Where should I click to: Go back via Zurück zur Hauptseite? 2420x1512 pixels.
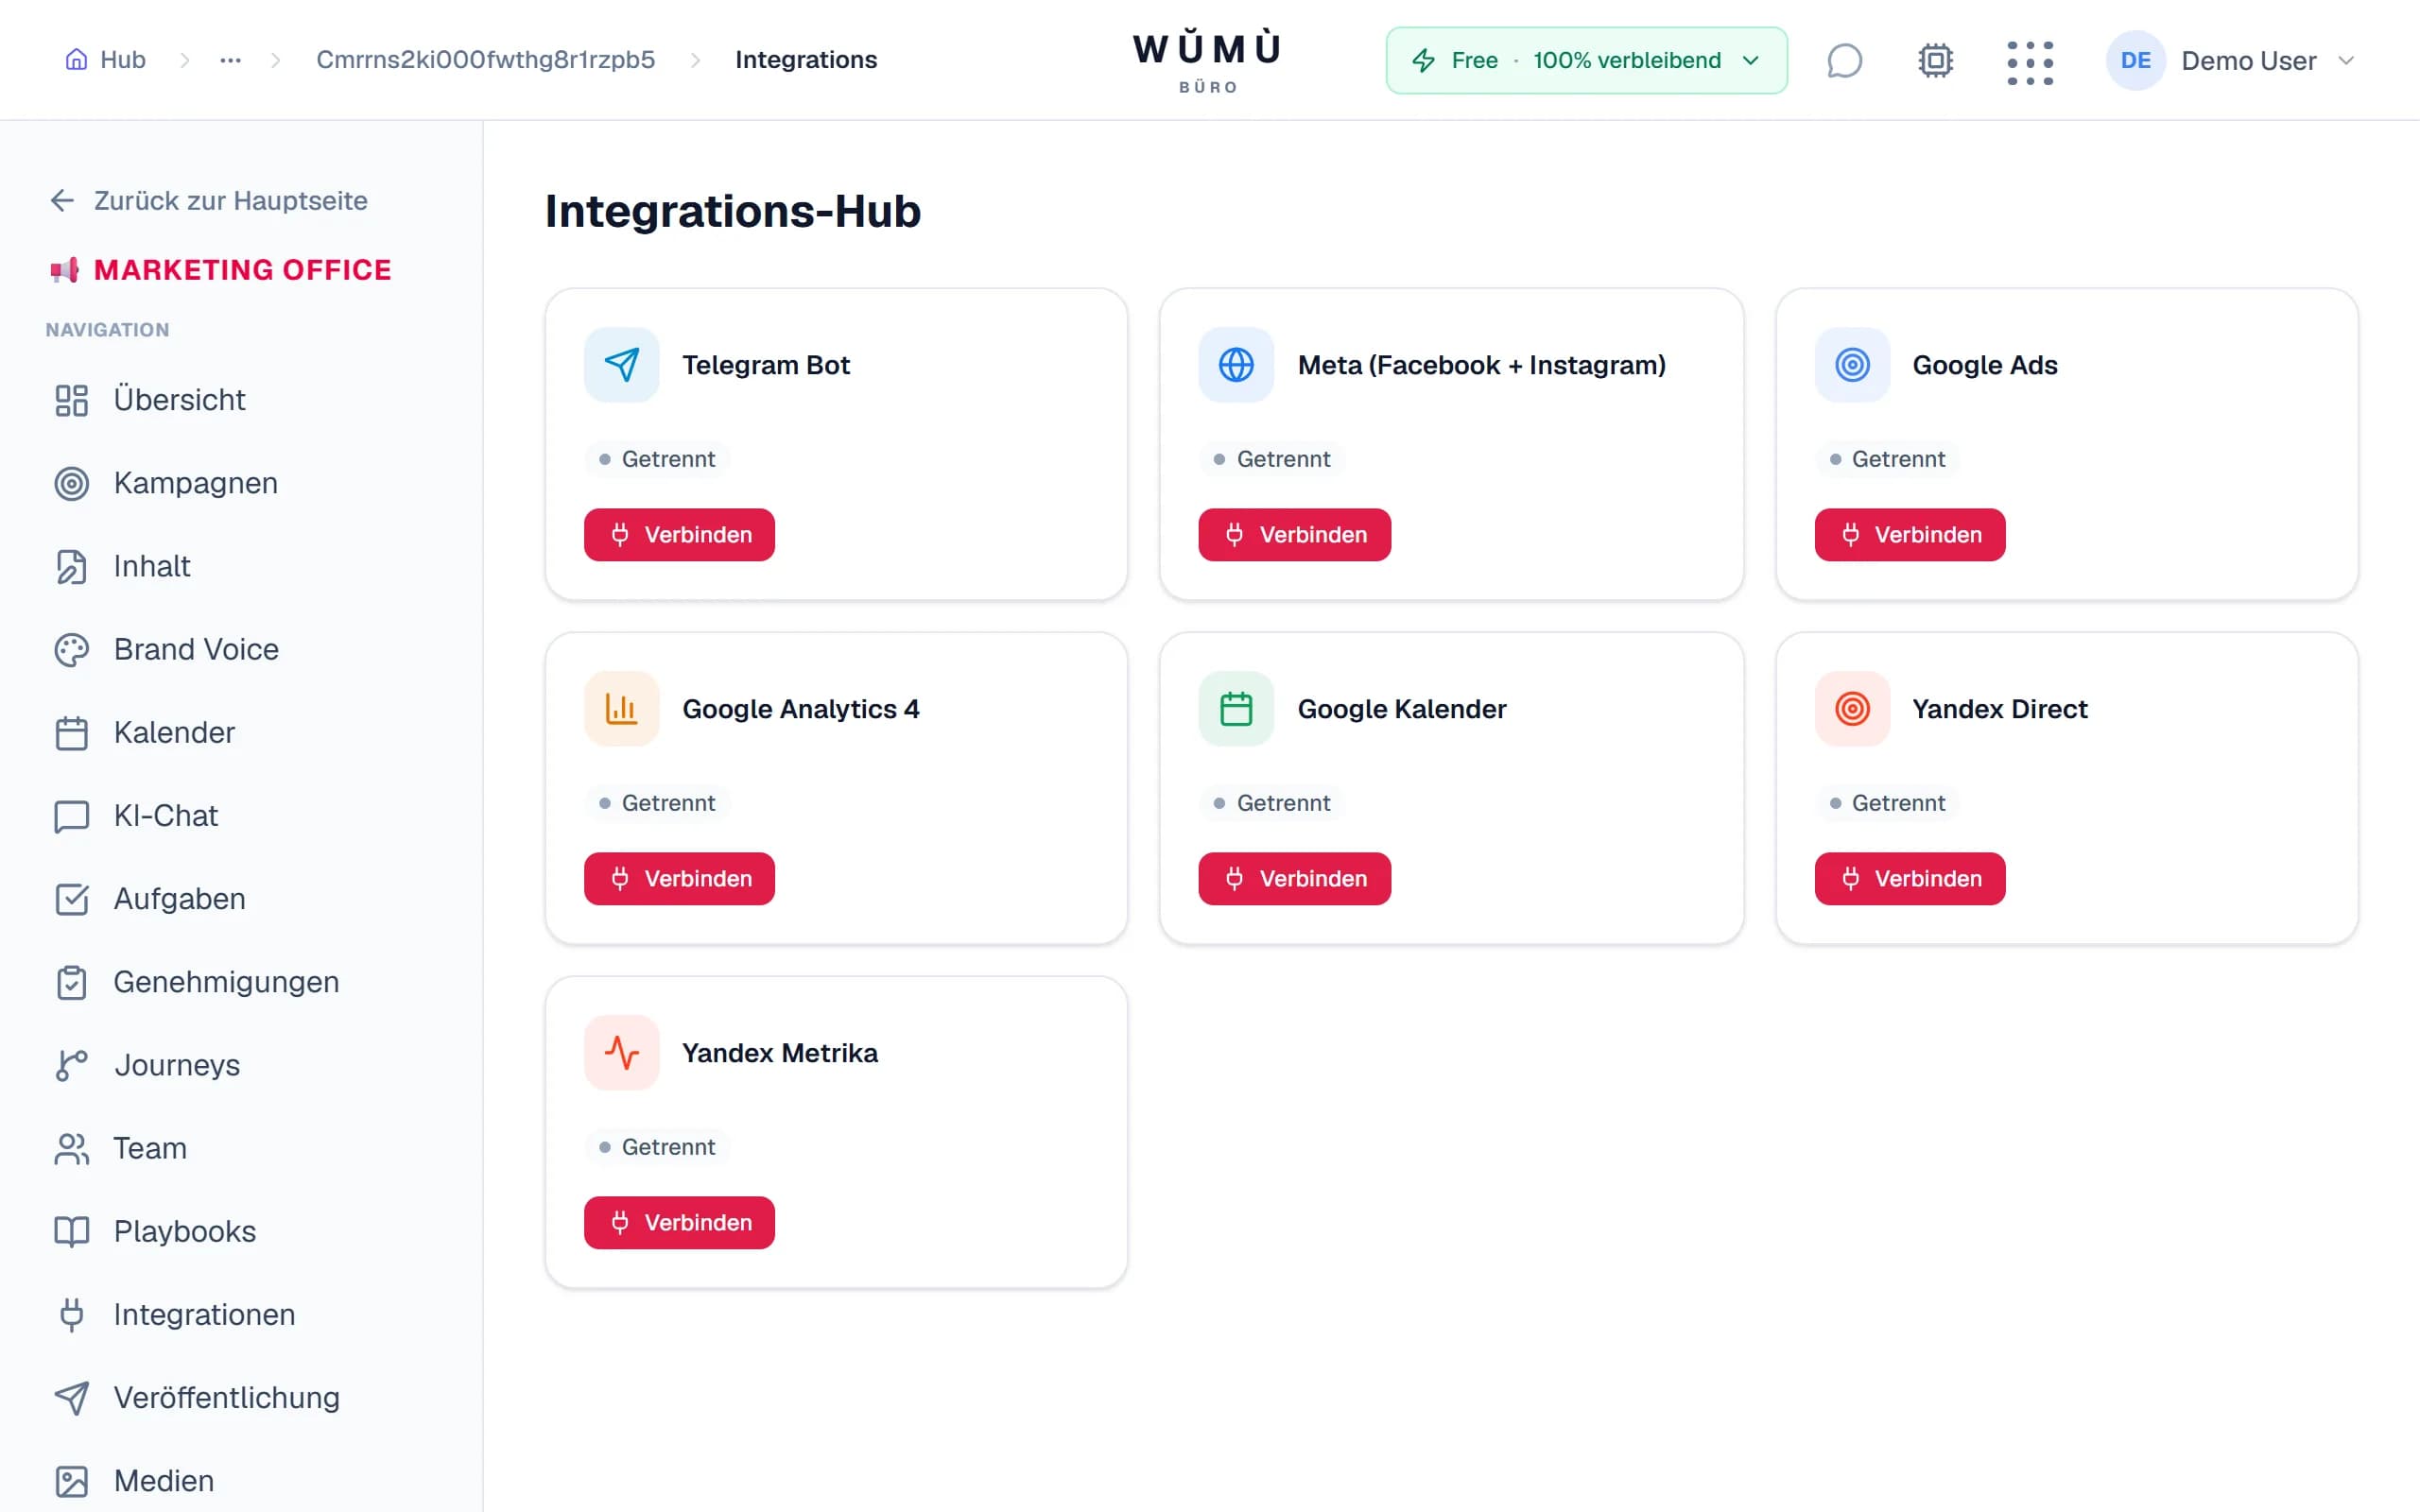click(209, 200)
